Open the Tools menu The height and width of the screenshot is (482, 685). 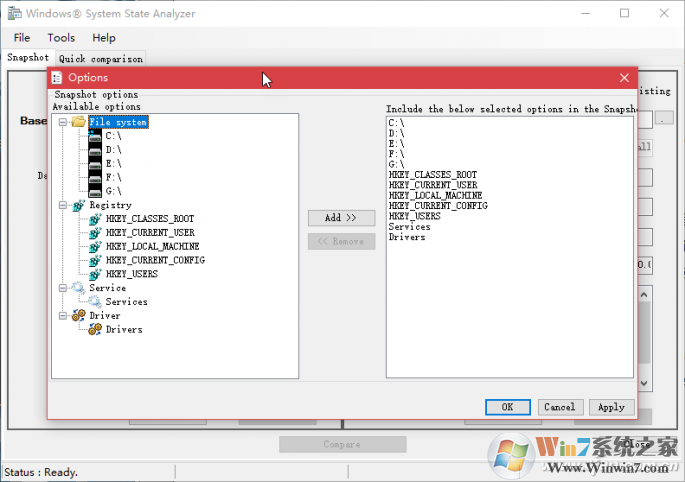pos(61,38)
